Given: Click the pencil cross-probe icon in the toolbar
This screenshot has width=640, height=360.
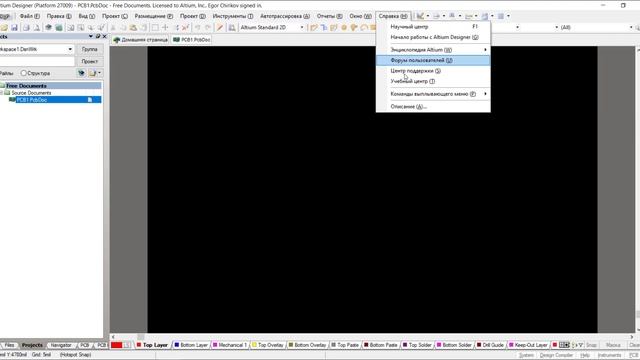Looking at the screenshot, I should click(220, 27).
